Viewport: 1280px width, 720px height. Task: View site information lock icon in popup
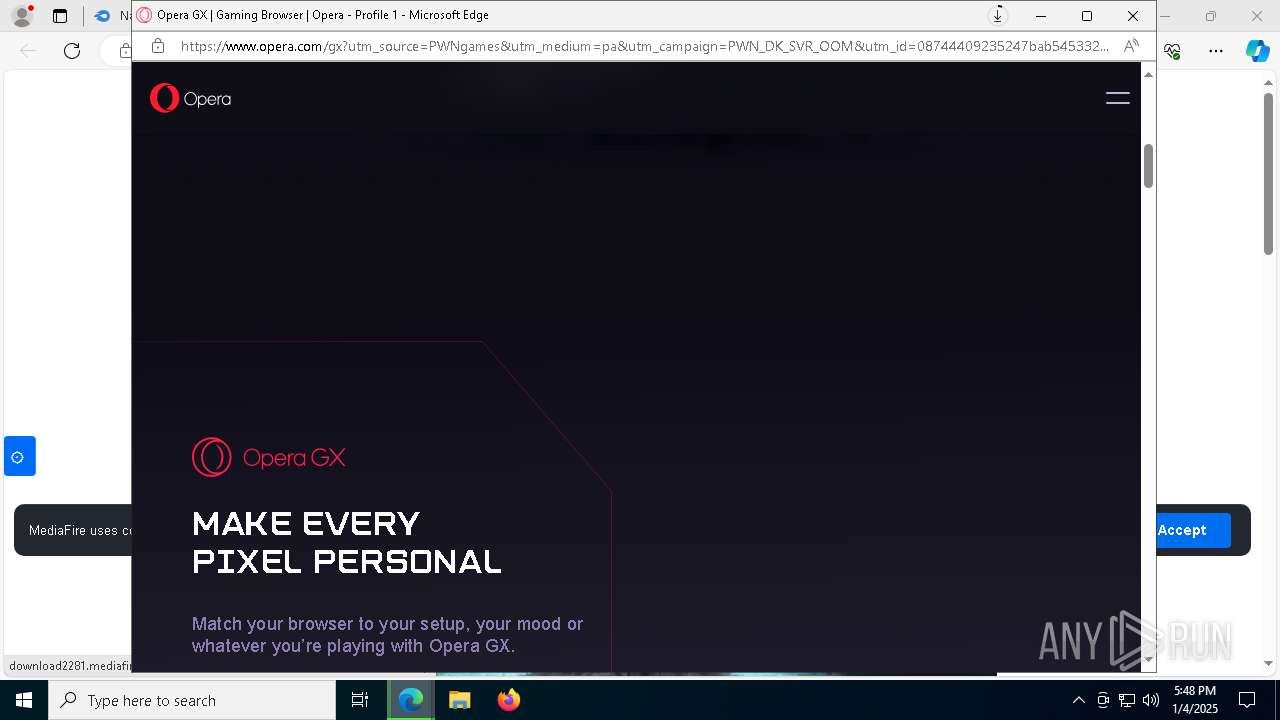pos(157,46)
